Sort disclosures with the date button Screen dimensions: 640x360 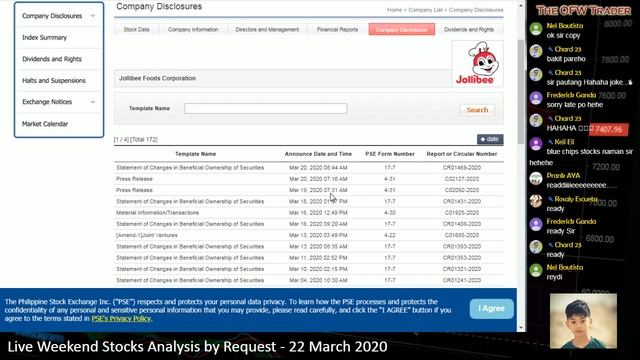click(x=490, y=139)
